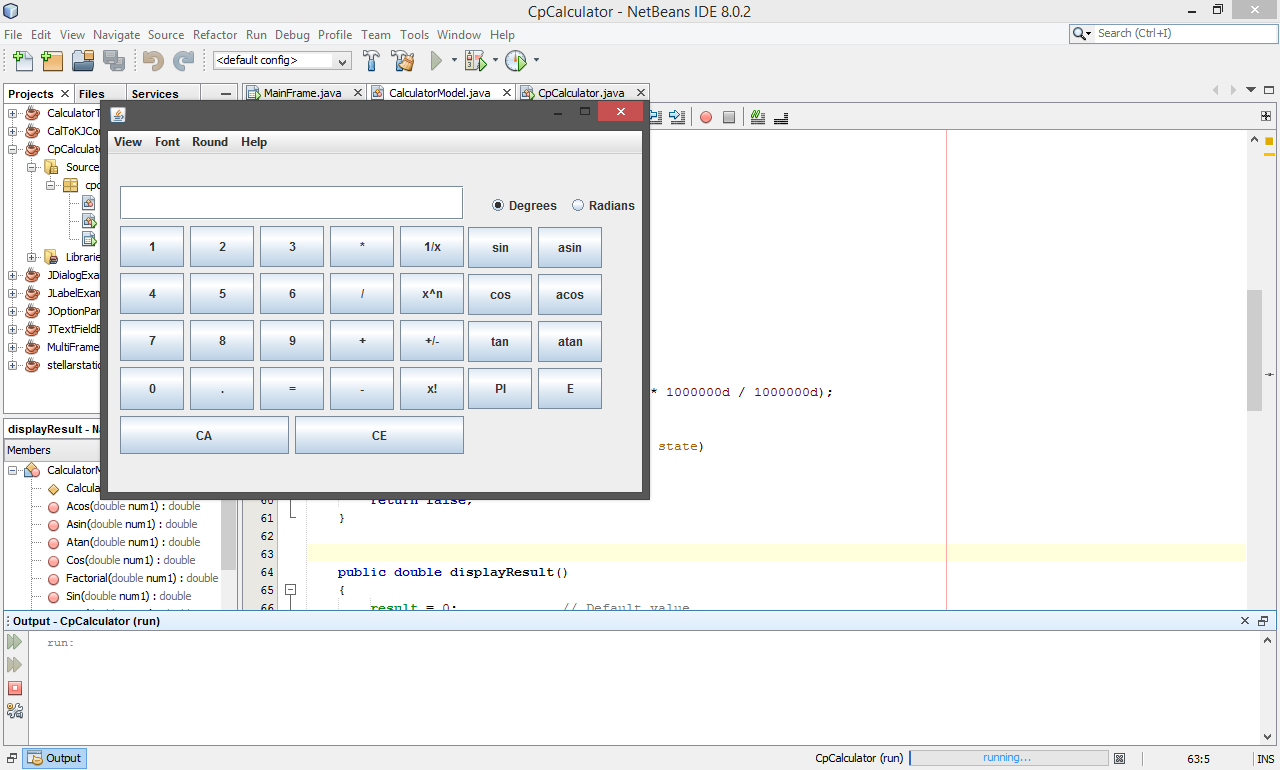Collapse the code fold at line 65
The image size is (1280, 770).
click(x=291, y=590)
